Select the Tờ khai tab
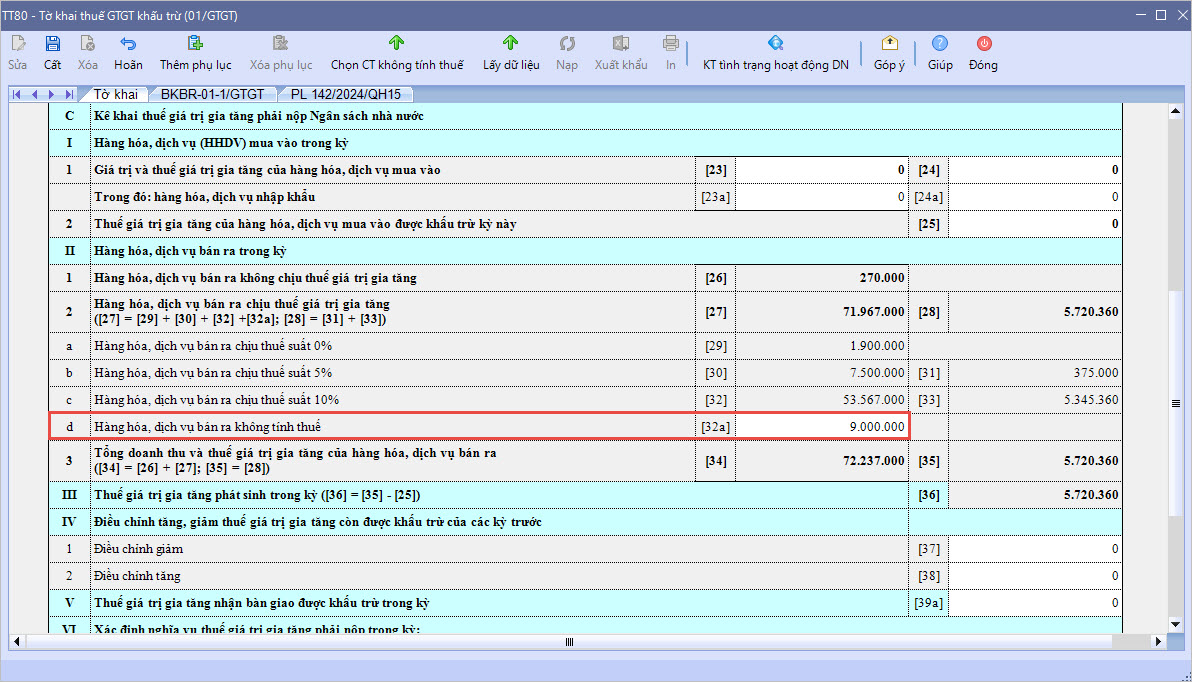 116,94
